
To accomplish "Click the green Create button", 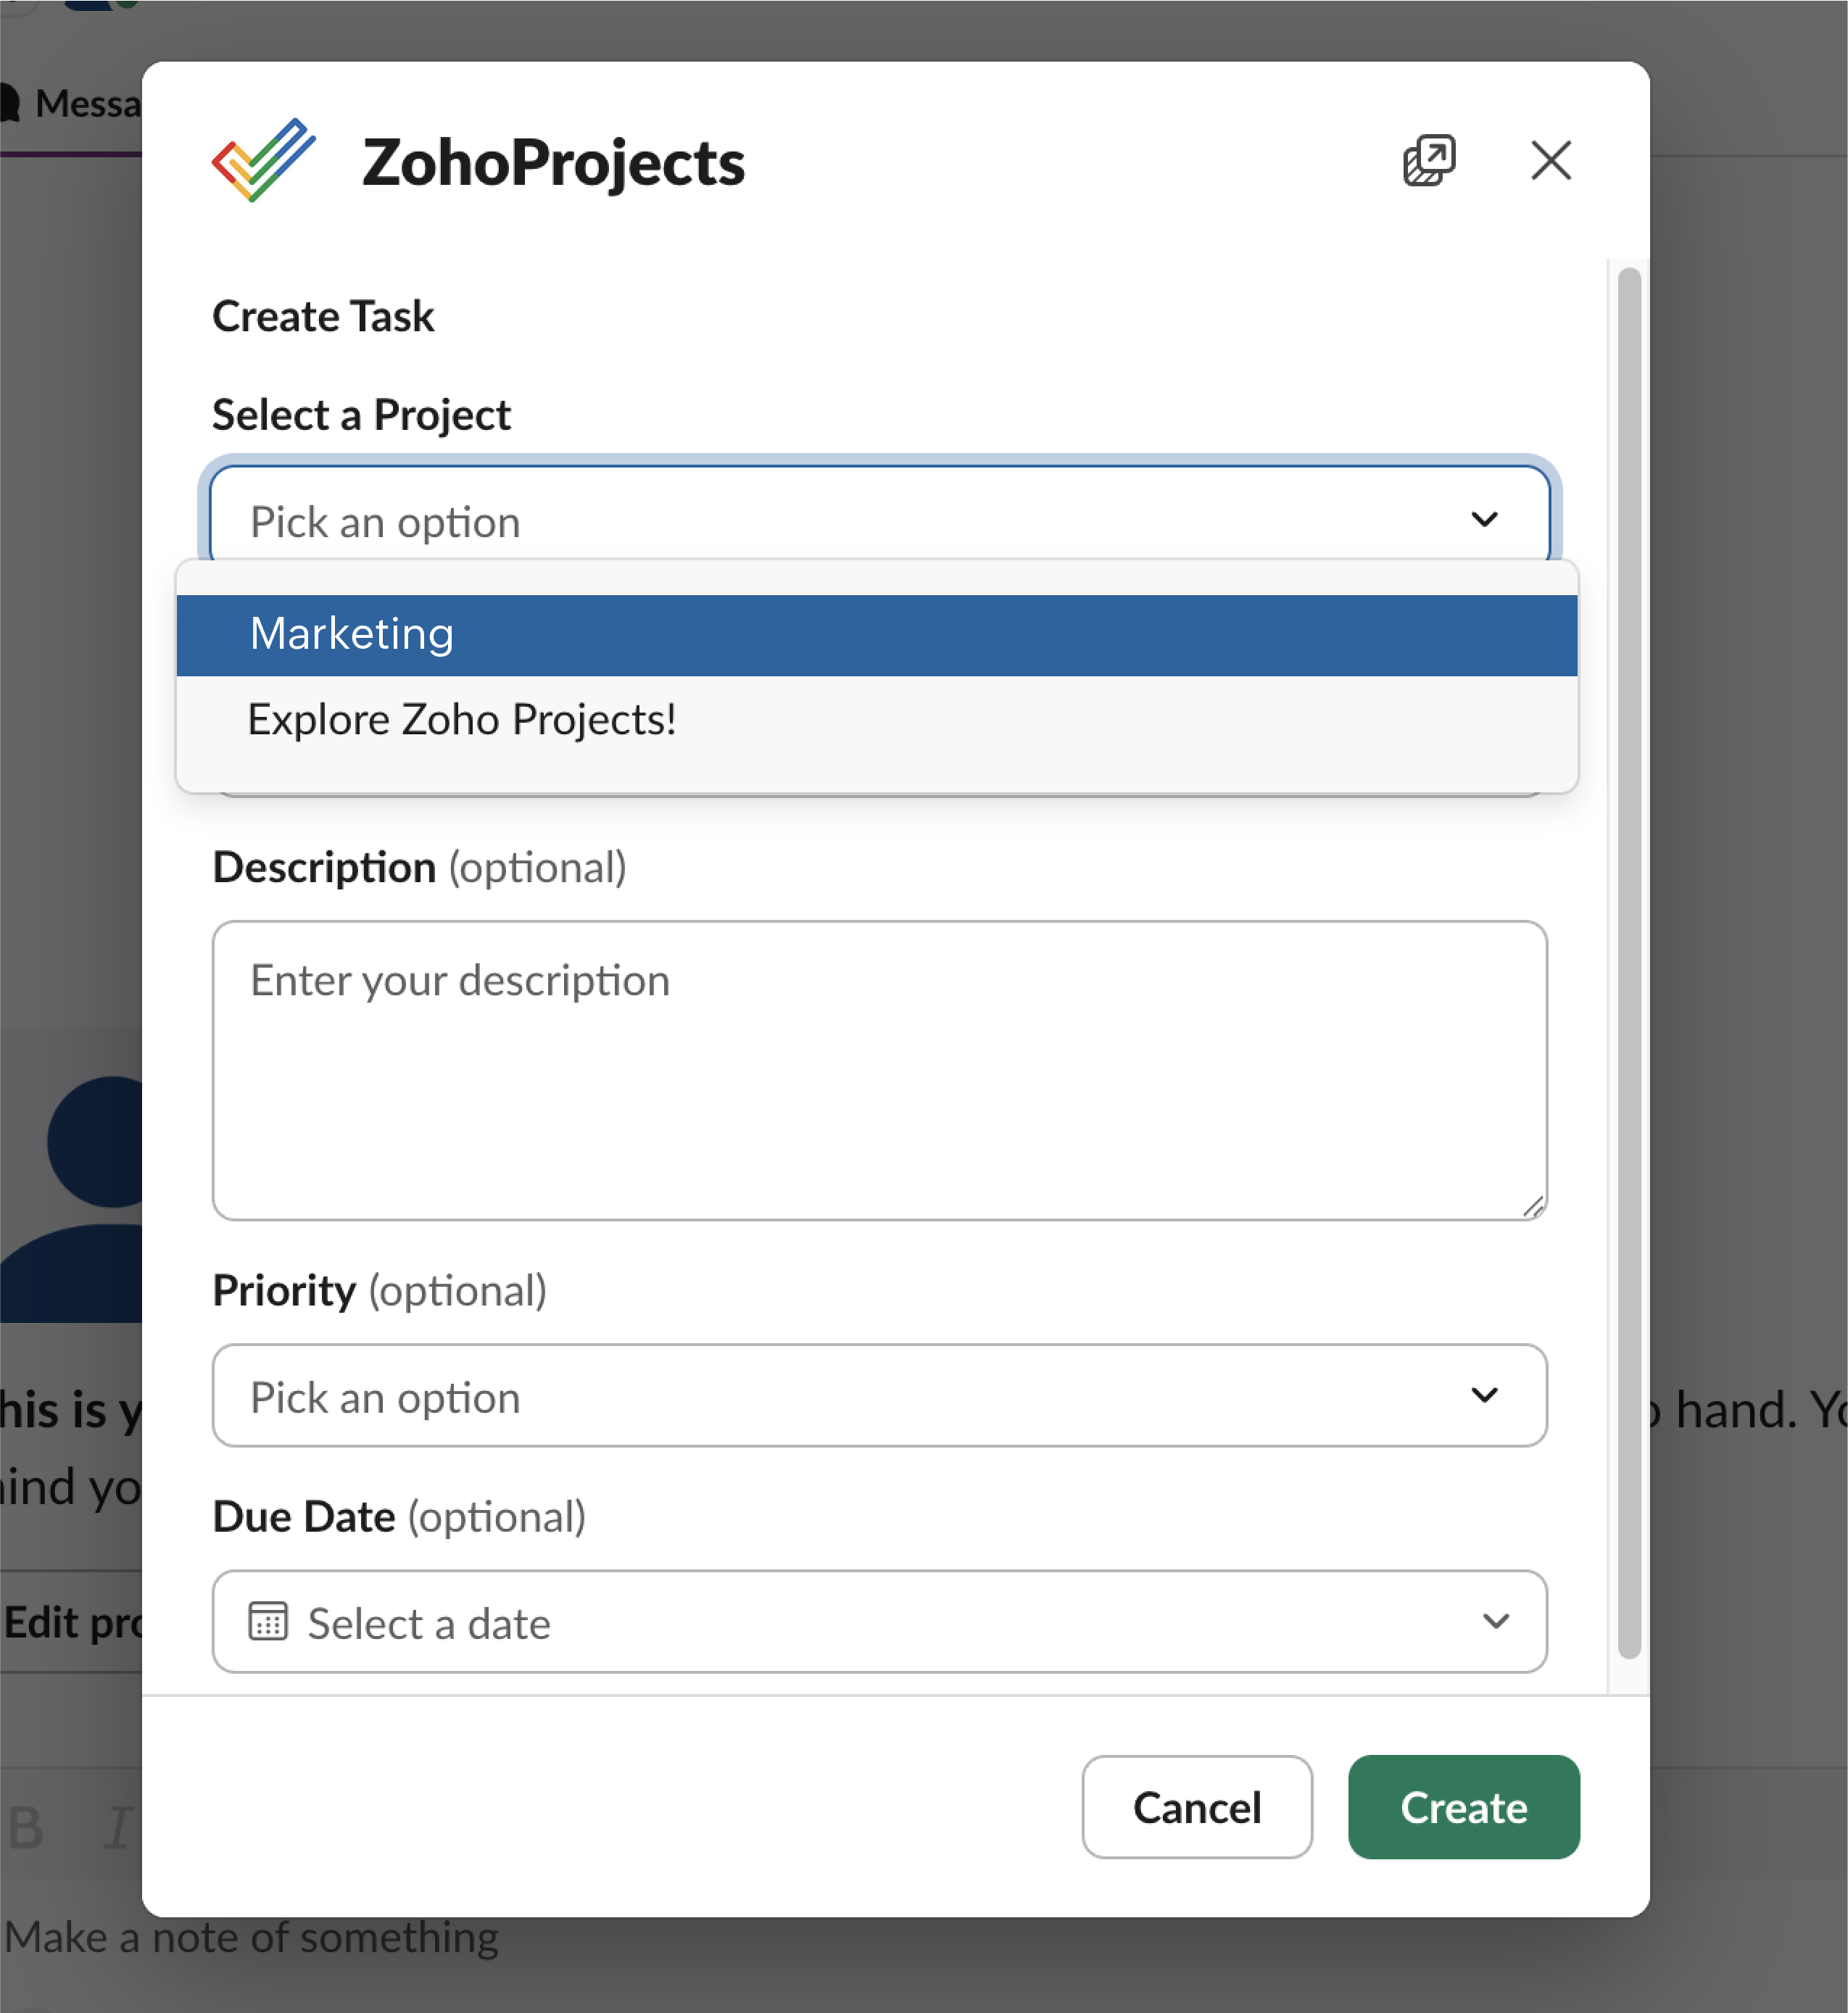I will [x=1463, y=1807].
